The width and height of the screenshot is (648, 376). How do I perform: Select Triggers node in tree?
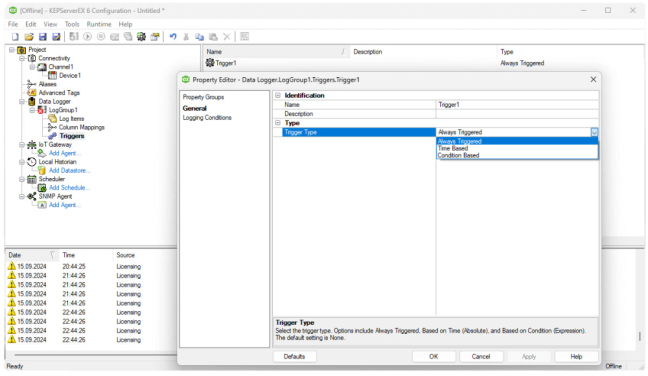72,136
